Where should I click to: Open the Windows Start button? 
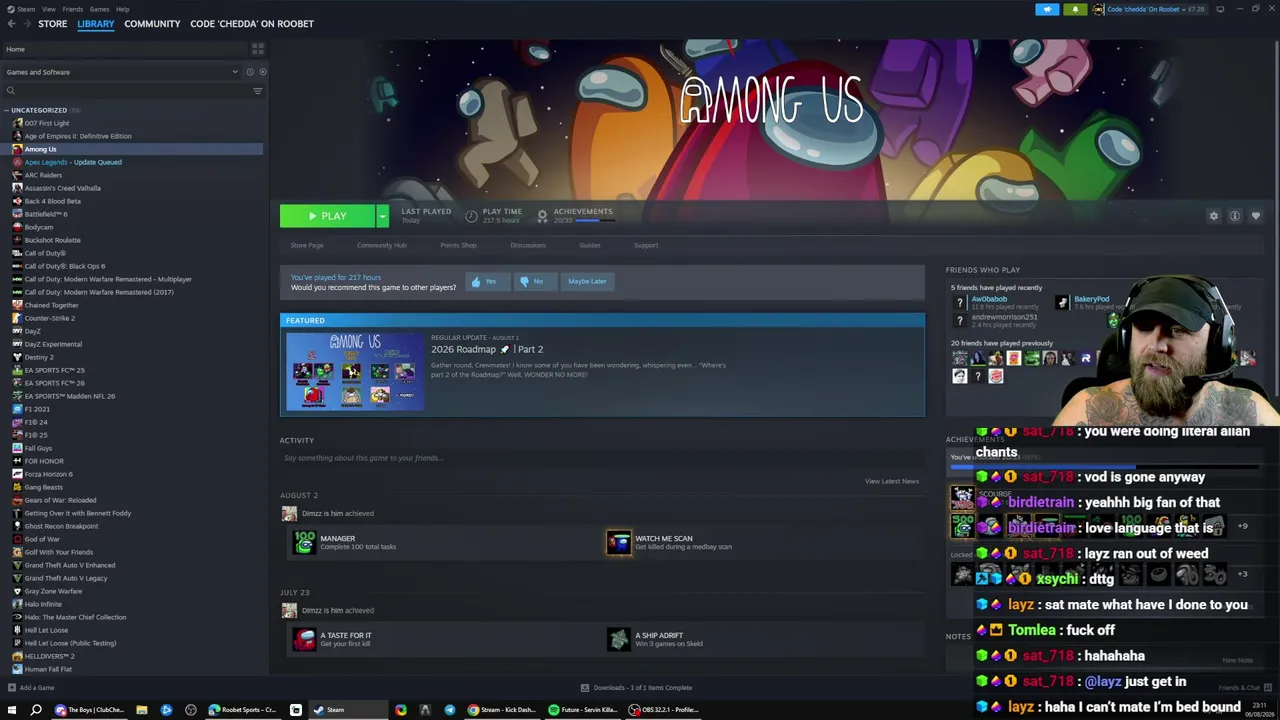point(11,710)
